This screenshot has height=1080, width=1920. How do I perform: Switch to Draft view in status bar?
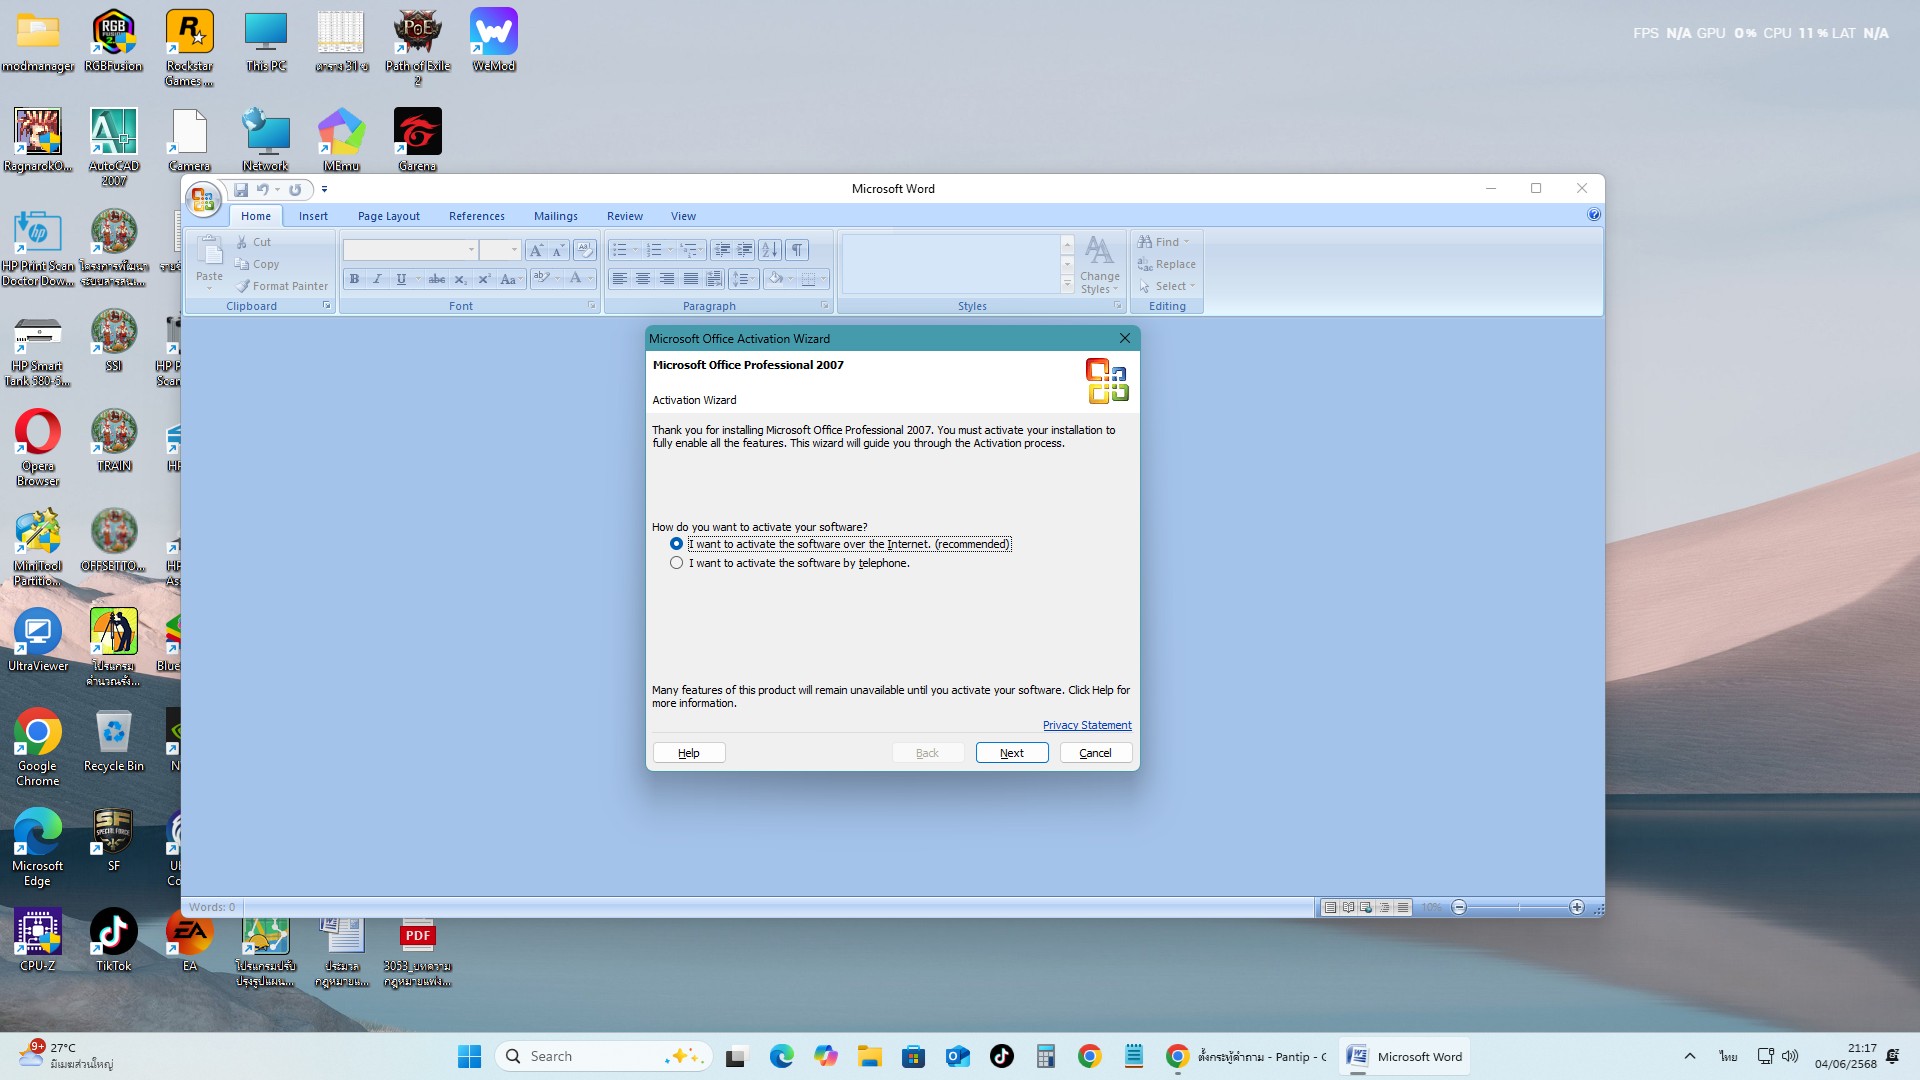[1403, 908]
